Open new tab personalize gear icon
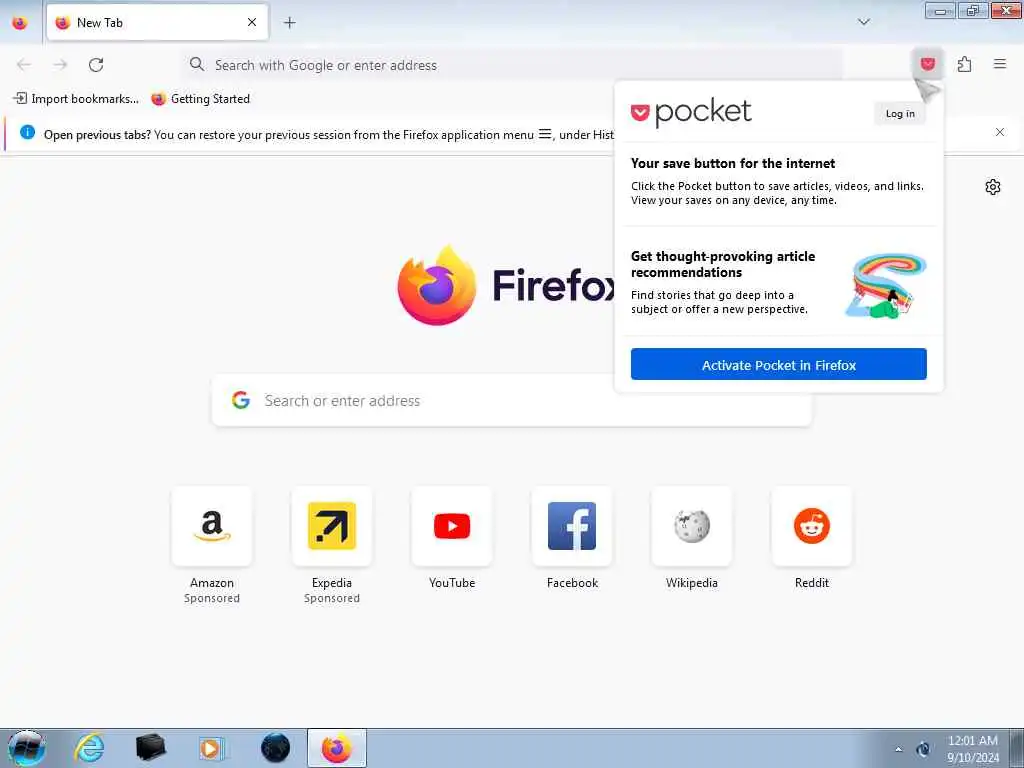The image size is (1024, 768). [992, 187]
